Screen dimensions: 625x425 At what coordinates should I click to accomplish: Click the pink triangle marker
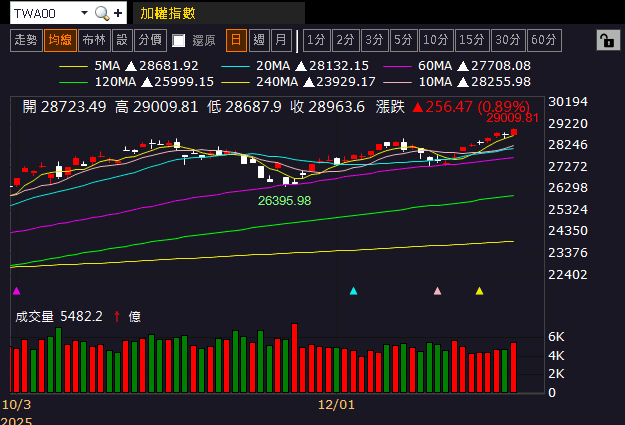click(437, 291)
